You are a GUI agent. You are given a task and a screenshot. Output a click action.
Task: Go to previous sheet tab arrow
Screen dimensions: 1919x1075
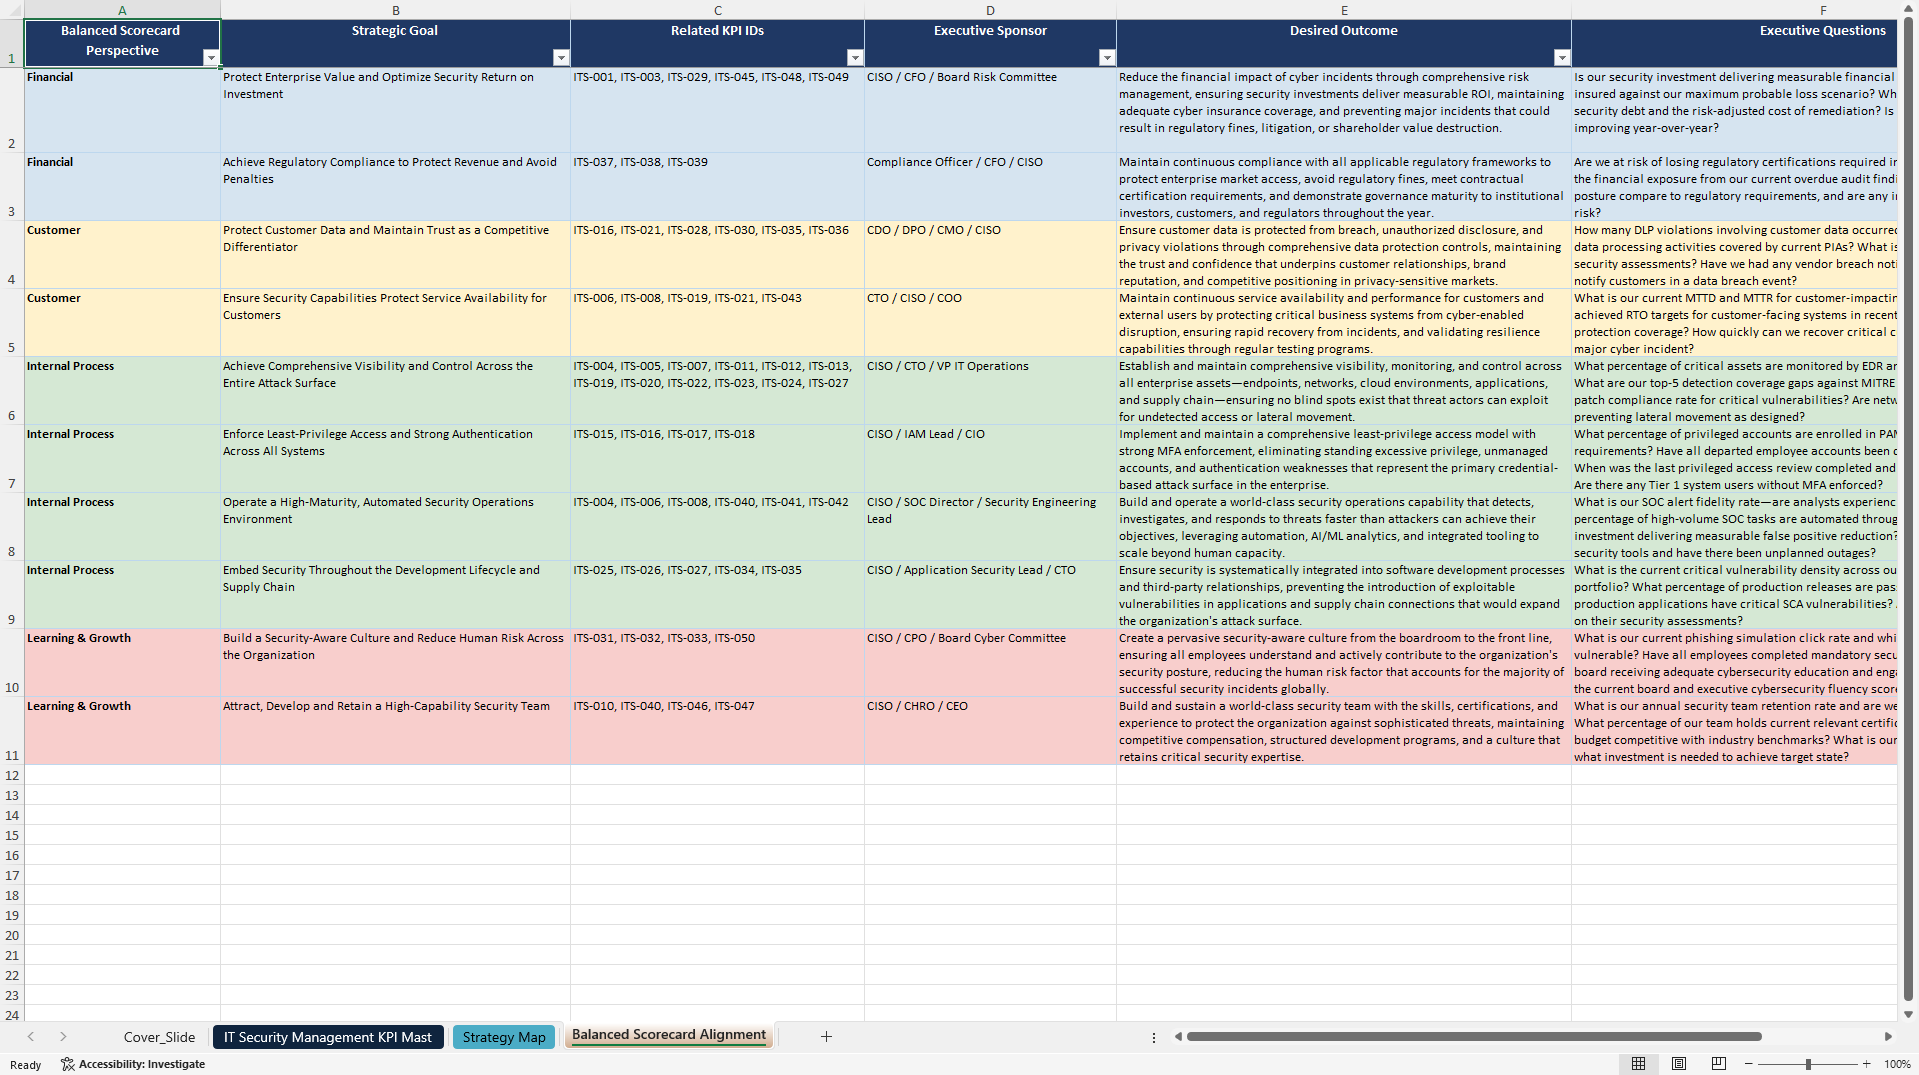(31, 1037)
